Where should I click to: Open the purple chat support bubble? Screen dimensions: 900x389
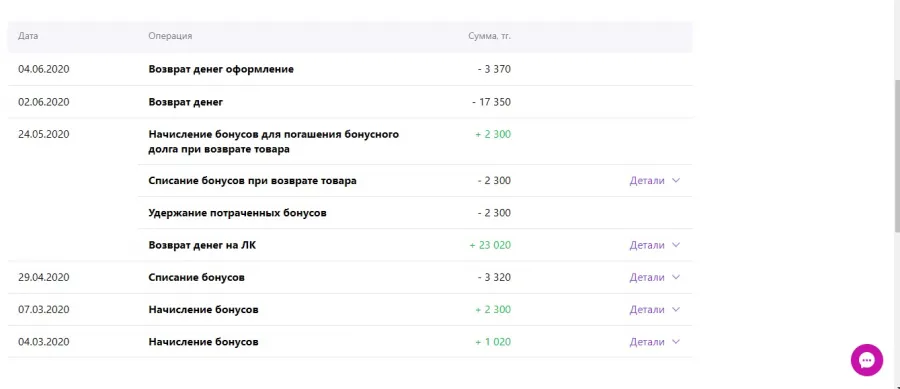(867, 360)
